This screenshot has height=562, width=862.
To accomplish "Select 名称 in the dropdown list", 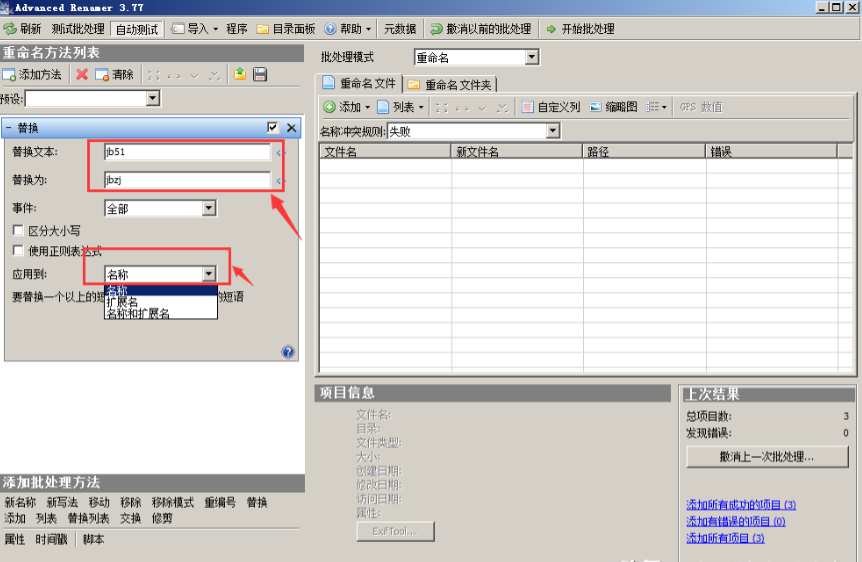I will (161, 290).
